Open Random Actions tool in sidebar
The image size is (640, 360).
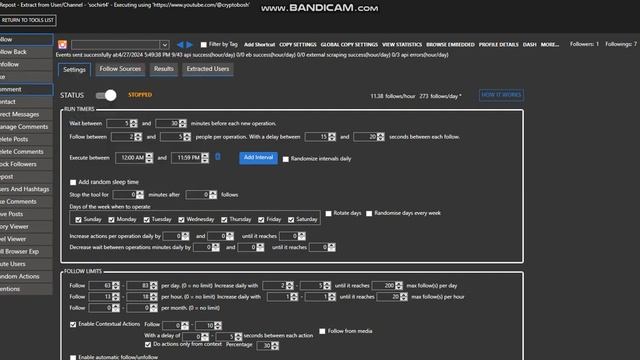[26, 276]
